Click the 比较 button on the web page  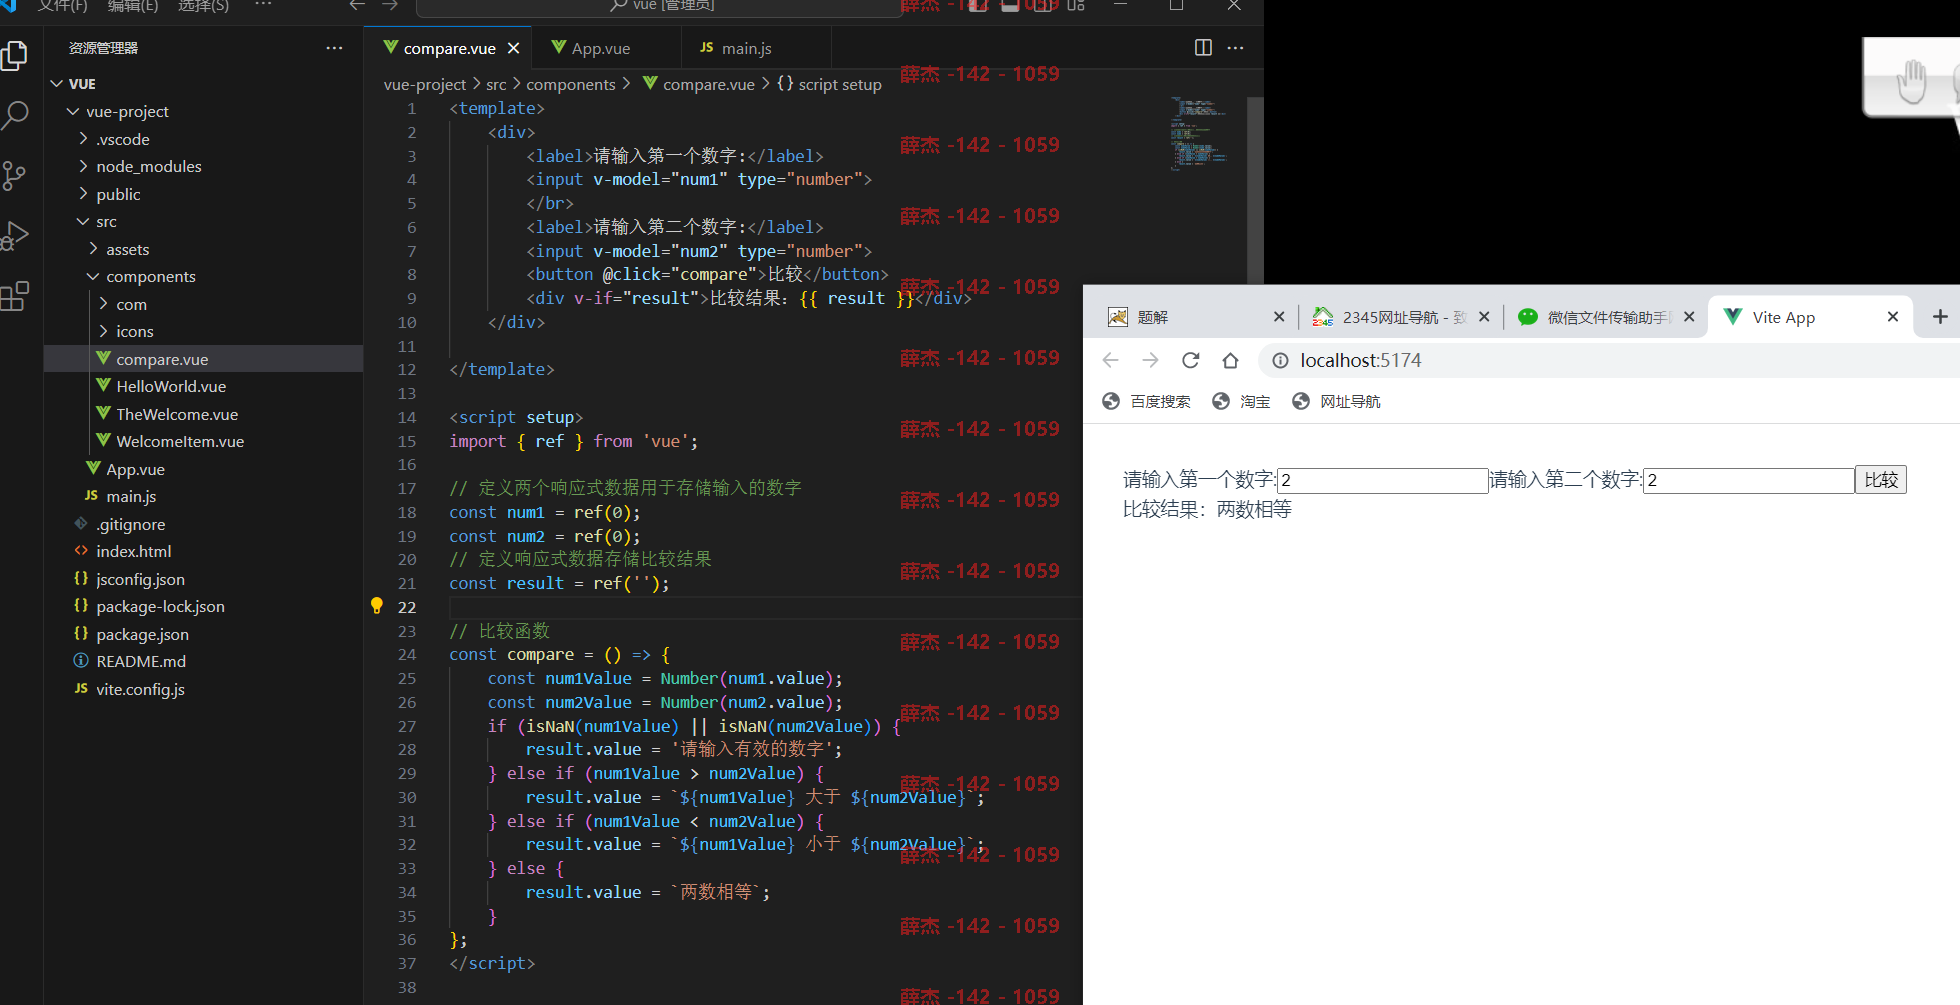pos(1881,480)
